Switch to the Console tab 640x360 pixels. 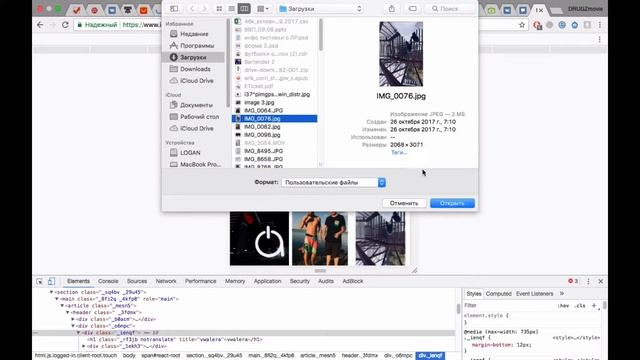click(x=108, y=281)
